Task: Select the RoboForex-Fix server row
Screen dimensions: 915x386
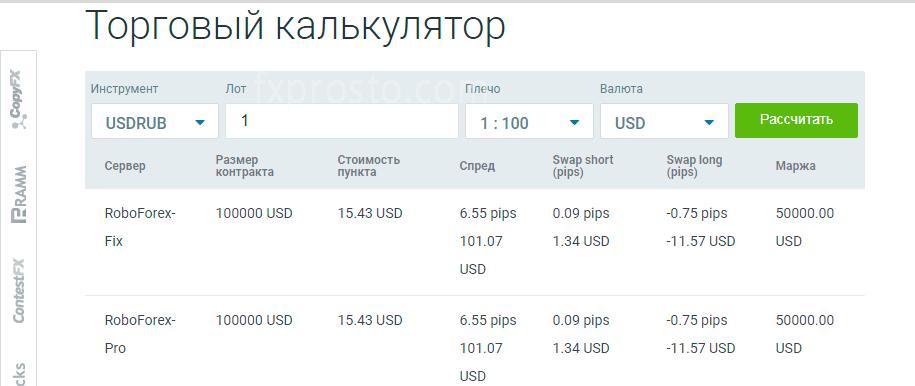Action: 475,242
